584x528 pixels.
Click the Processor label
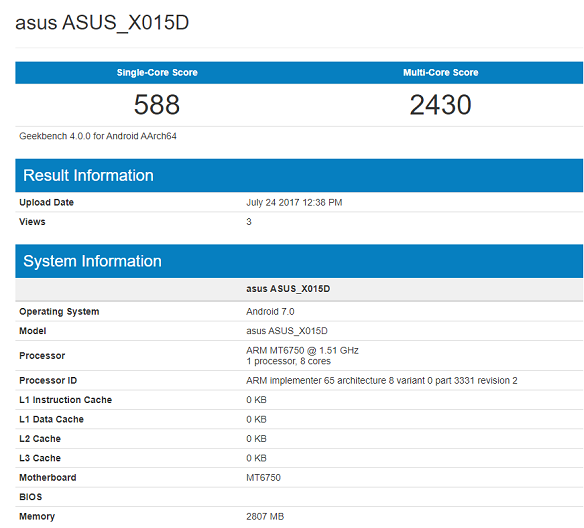42,356
